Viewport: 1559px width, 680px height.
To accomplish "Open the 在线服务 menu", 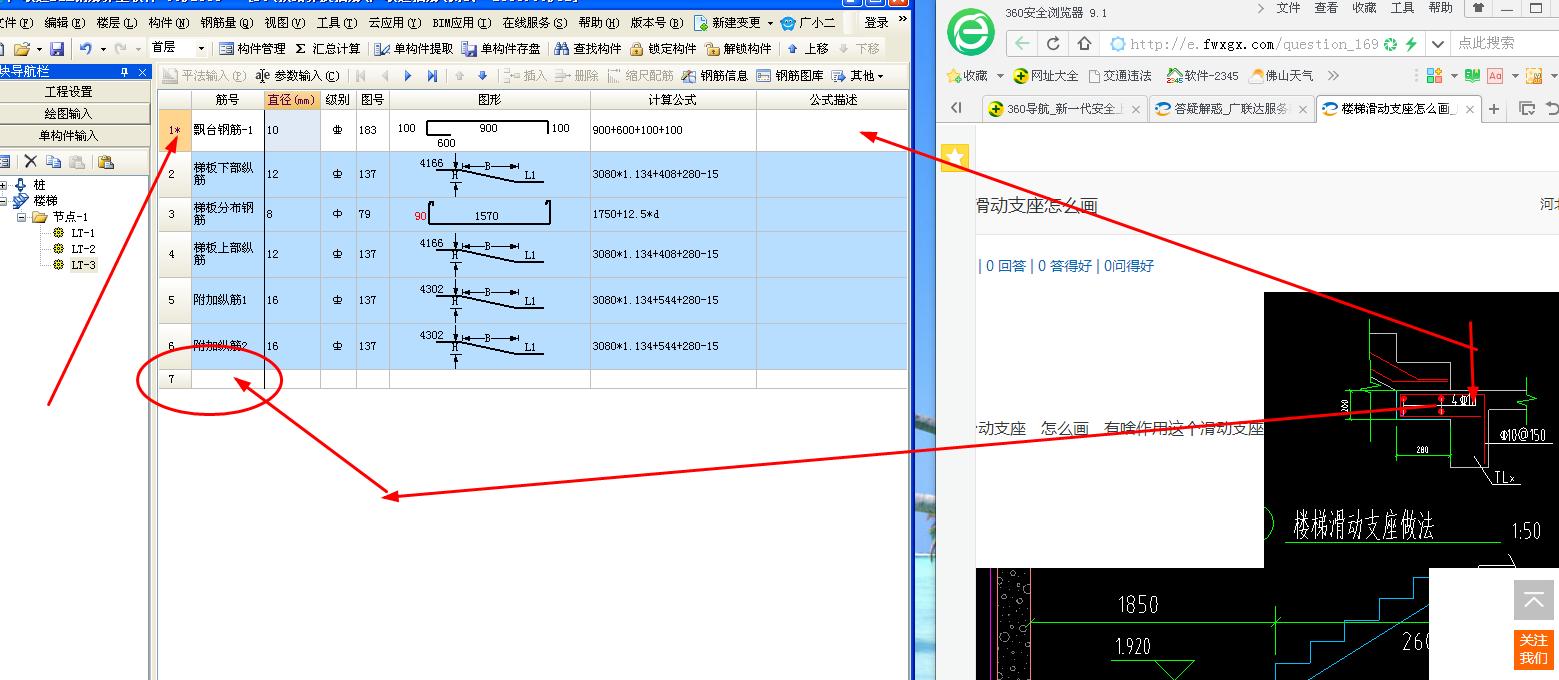I will point(535,23).
